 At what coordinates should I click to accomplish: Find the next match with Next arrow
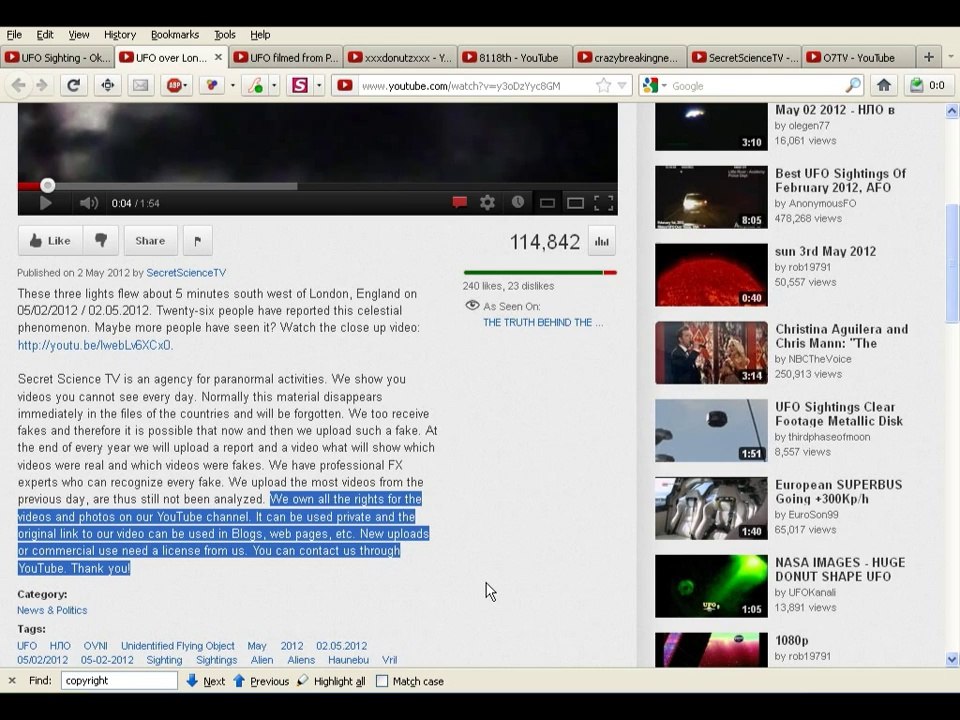[x=205, y=681]
